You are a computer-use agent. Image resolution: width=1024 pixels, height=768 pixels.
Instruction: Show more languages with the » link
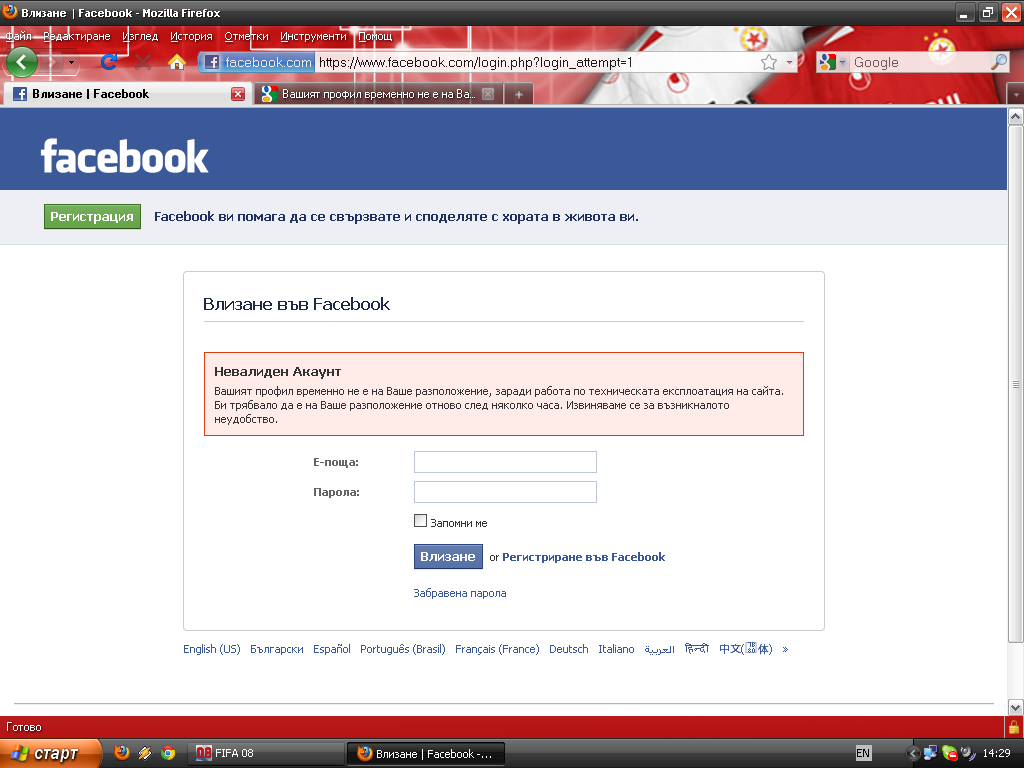(x=785, y=649)
